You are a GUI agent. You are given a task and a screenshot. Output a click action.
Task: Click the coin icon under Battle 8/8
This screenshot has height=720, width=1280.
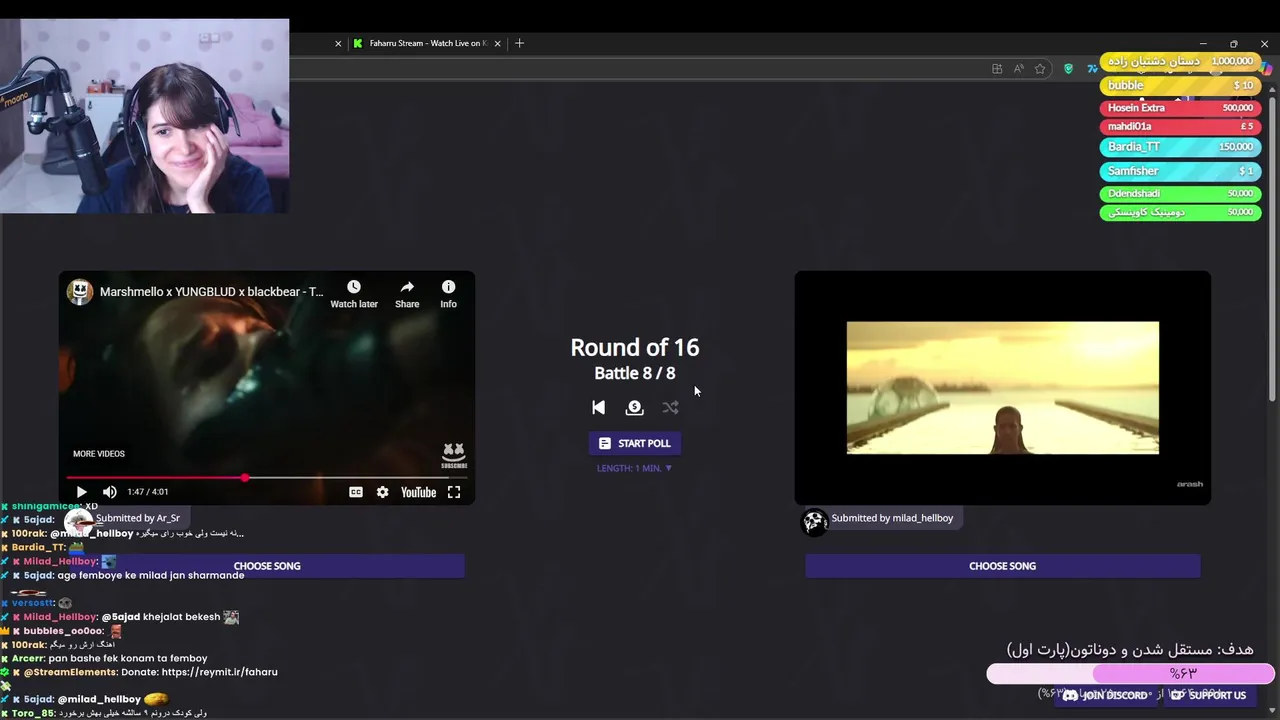(x=634, y=407)
